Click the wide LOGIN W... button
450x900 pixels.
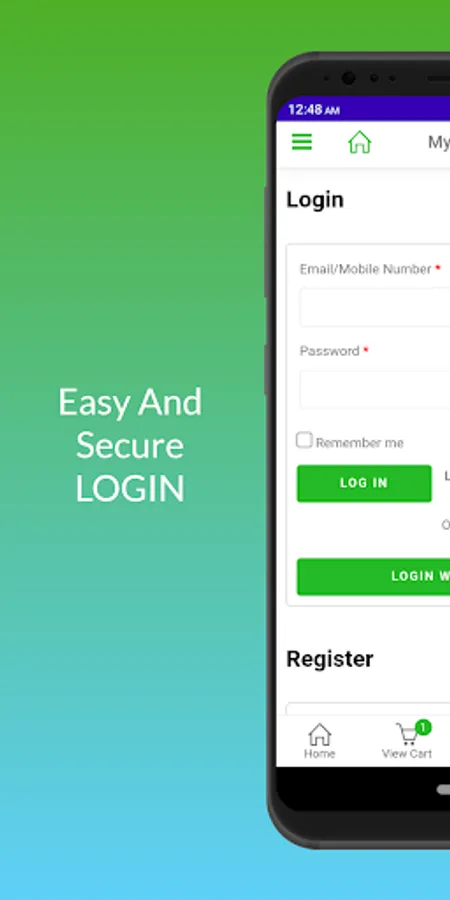click(373, 576)
